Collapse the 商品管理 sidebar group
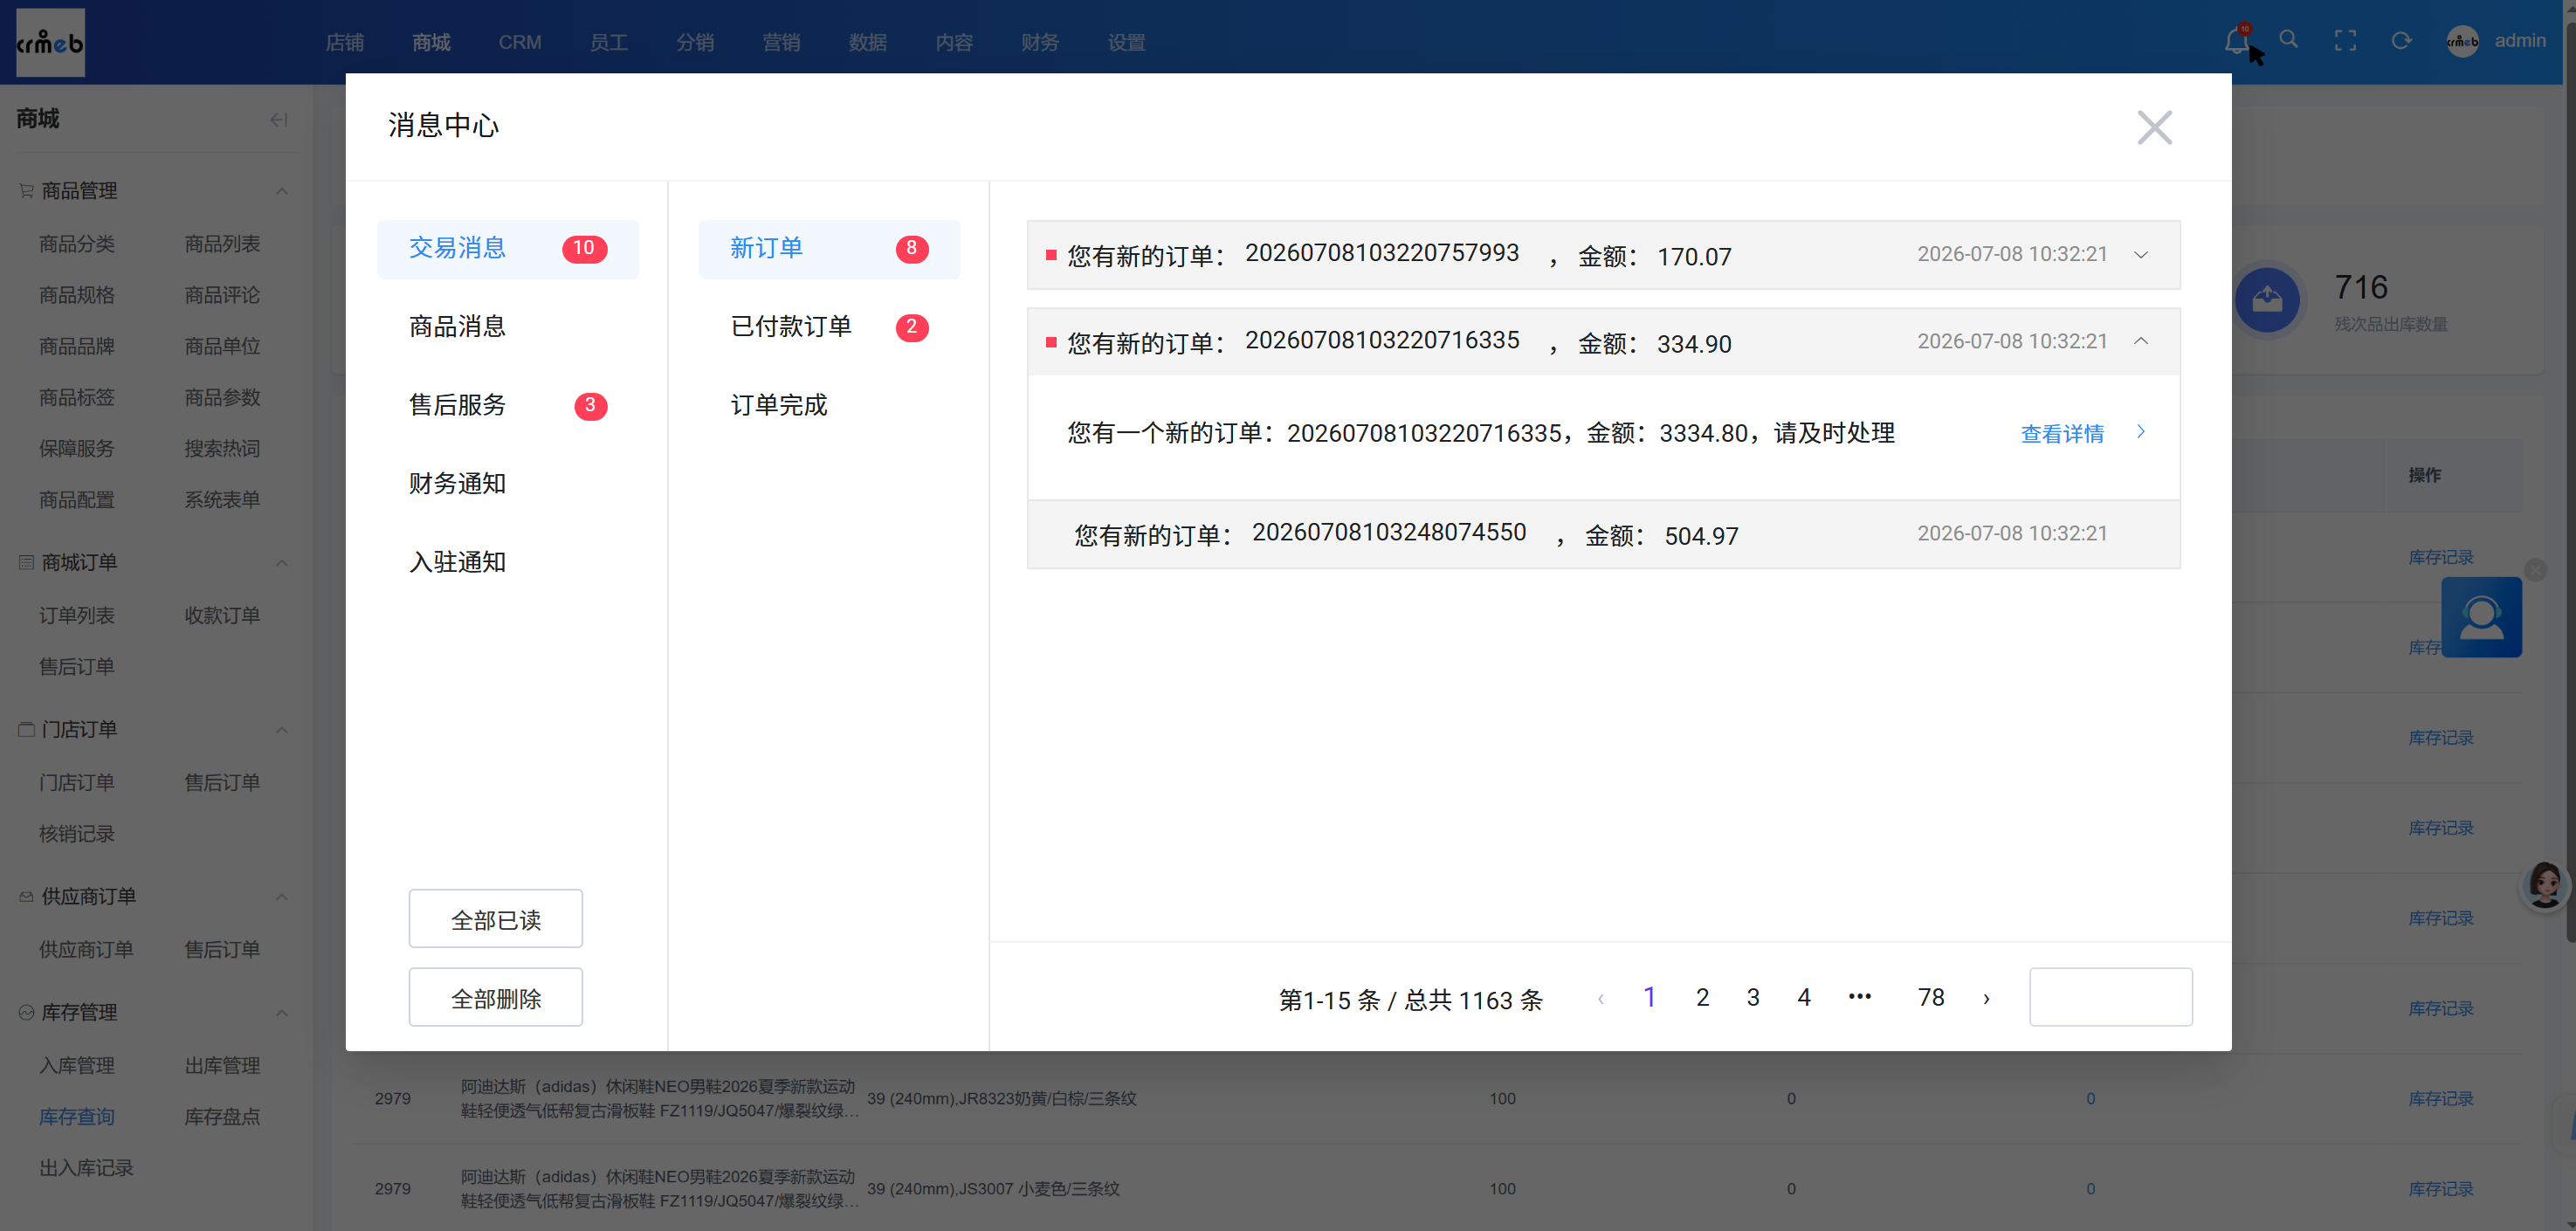The width and height of the screenshot is (2576, 1231). point(282,191)
